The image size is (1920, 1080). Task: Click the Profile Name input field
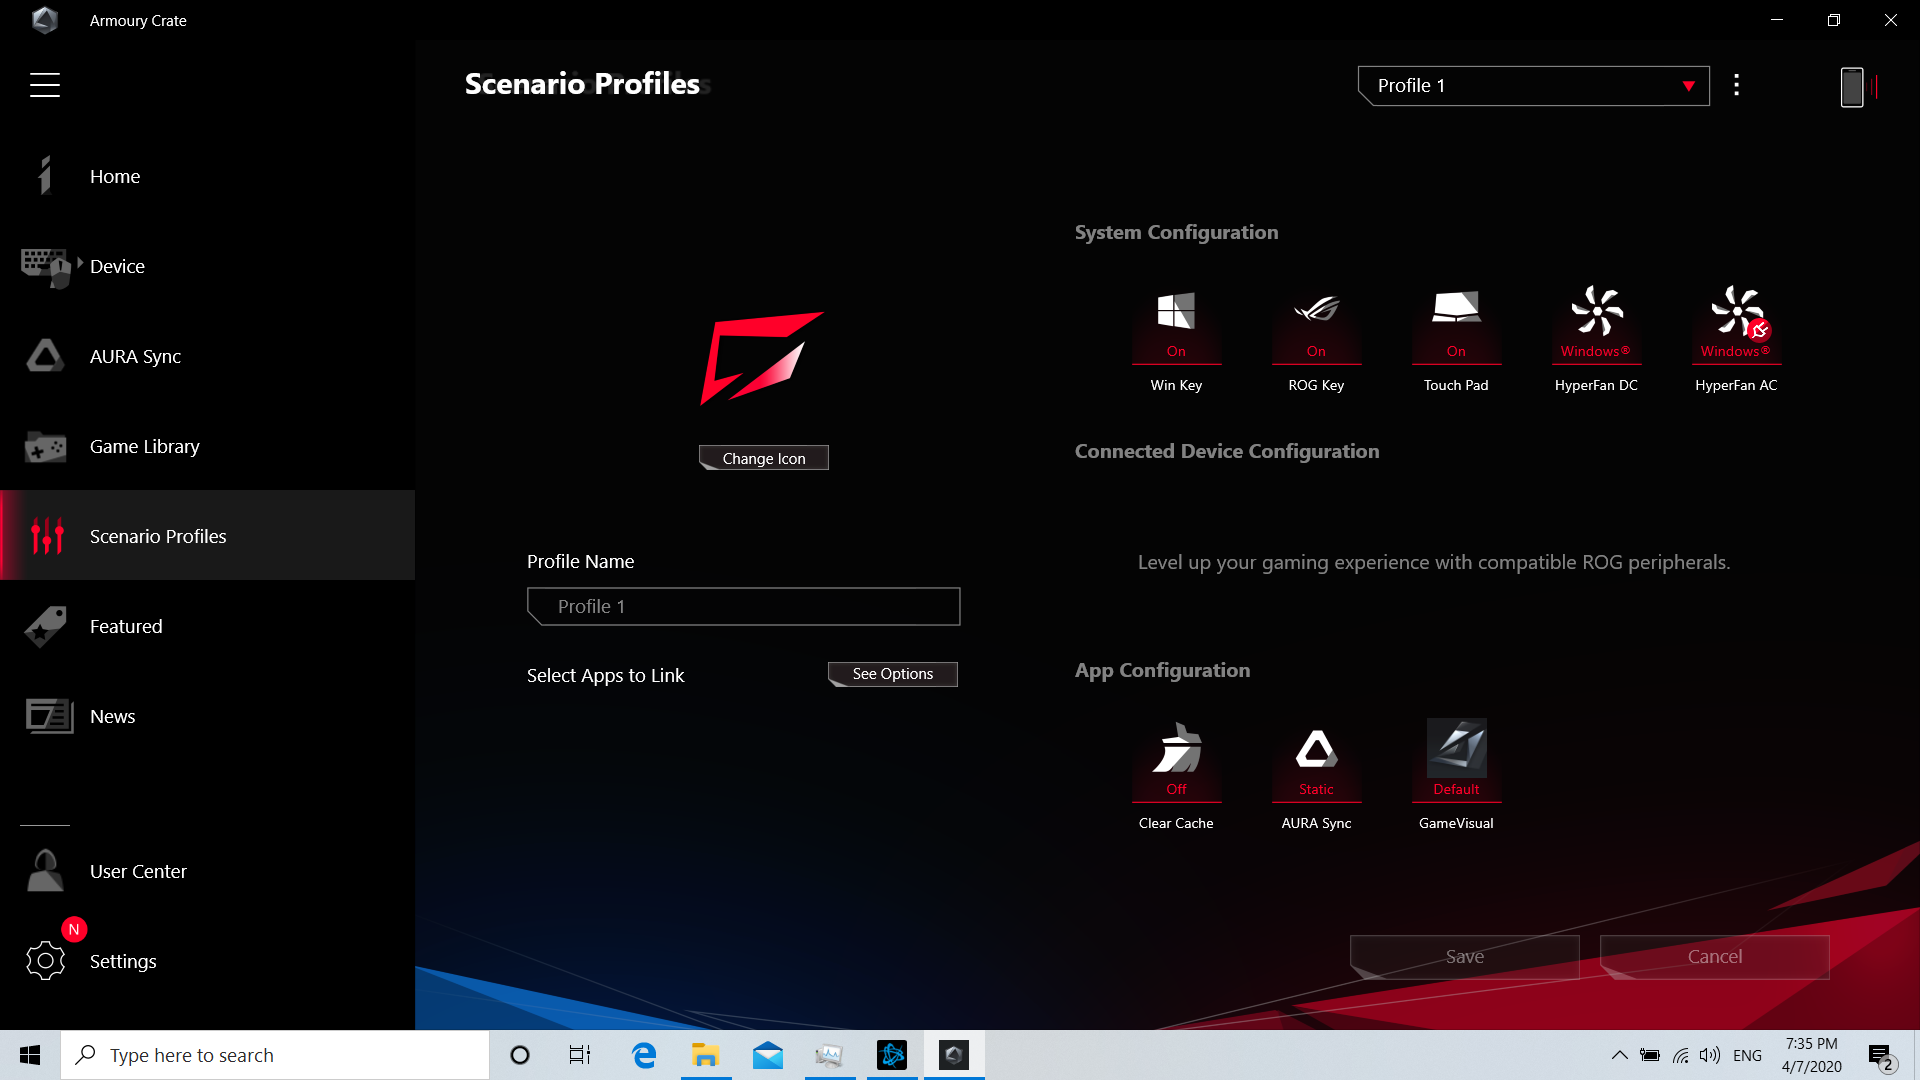coord(744,606)
